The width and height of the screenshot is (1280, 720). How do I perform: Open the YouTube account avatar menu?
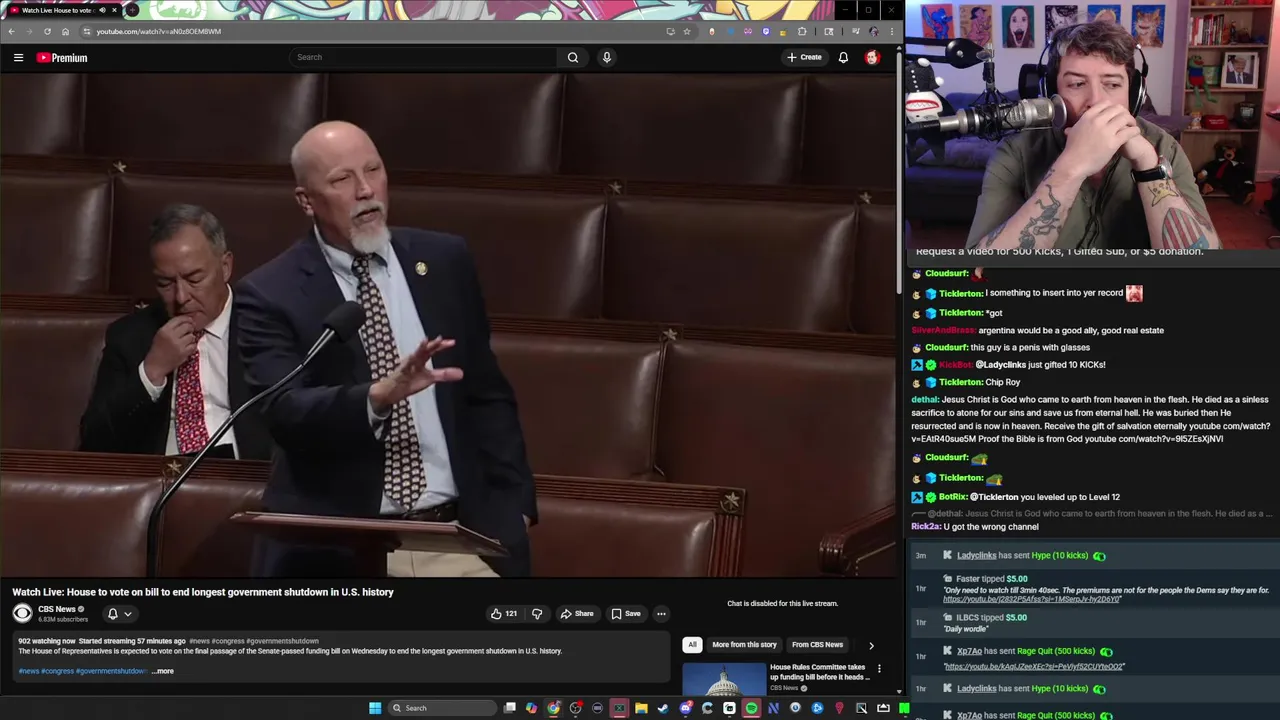(872, 57)
